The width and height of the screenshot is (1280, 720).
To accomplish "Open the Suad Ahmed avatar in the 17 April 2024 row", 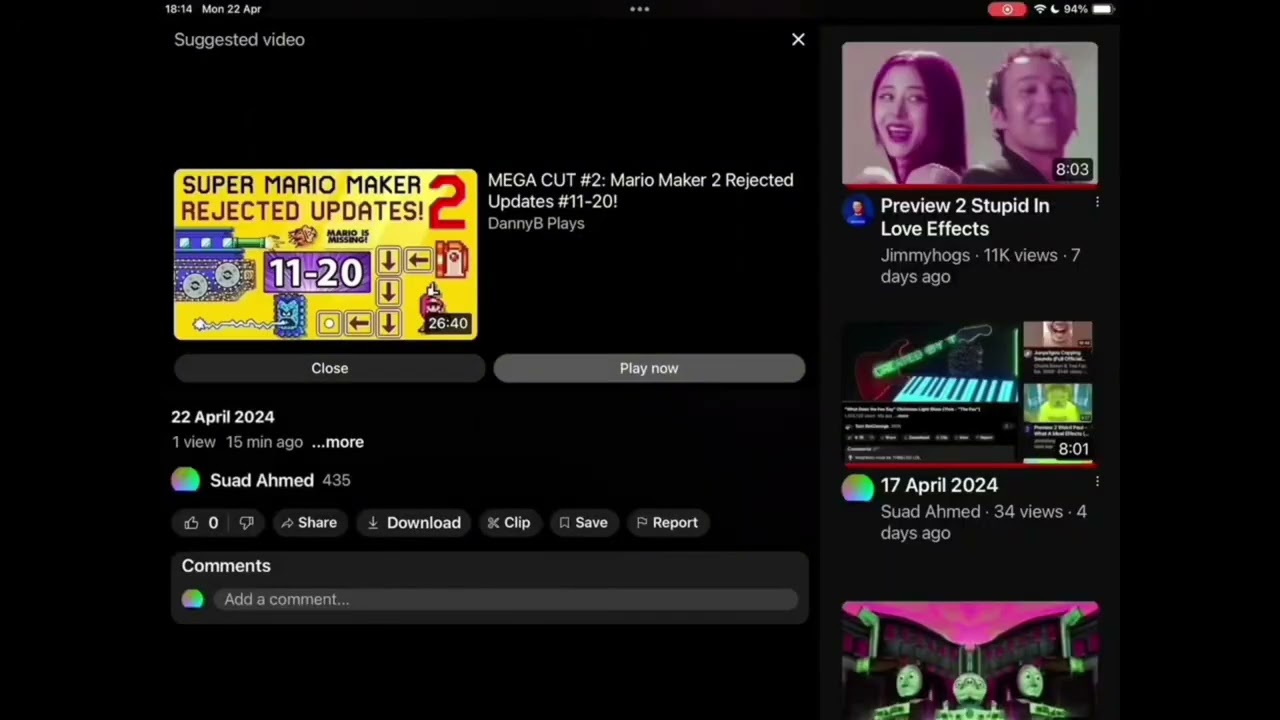I will pyautogui.click(x=857, y=488).
